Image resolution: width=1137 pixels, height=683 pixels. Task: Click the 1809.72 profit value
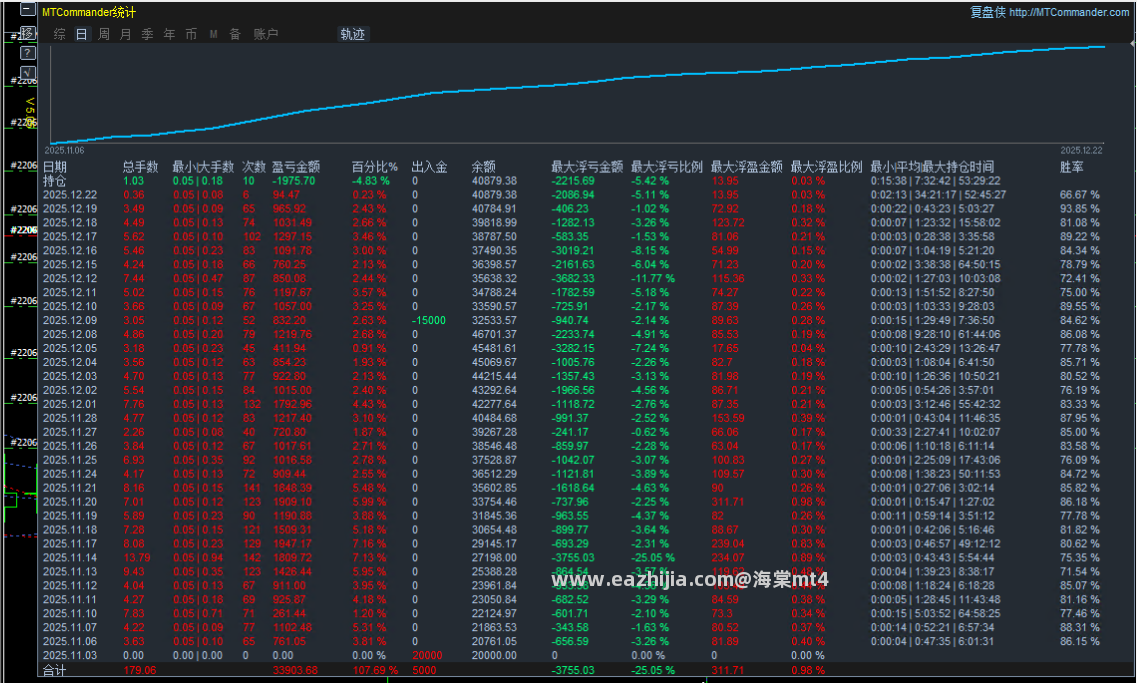[x=292, y=558]
